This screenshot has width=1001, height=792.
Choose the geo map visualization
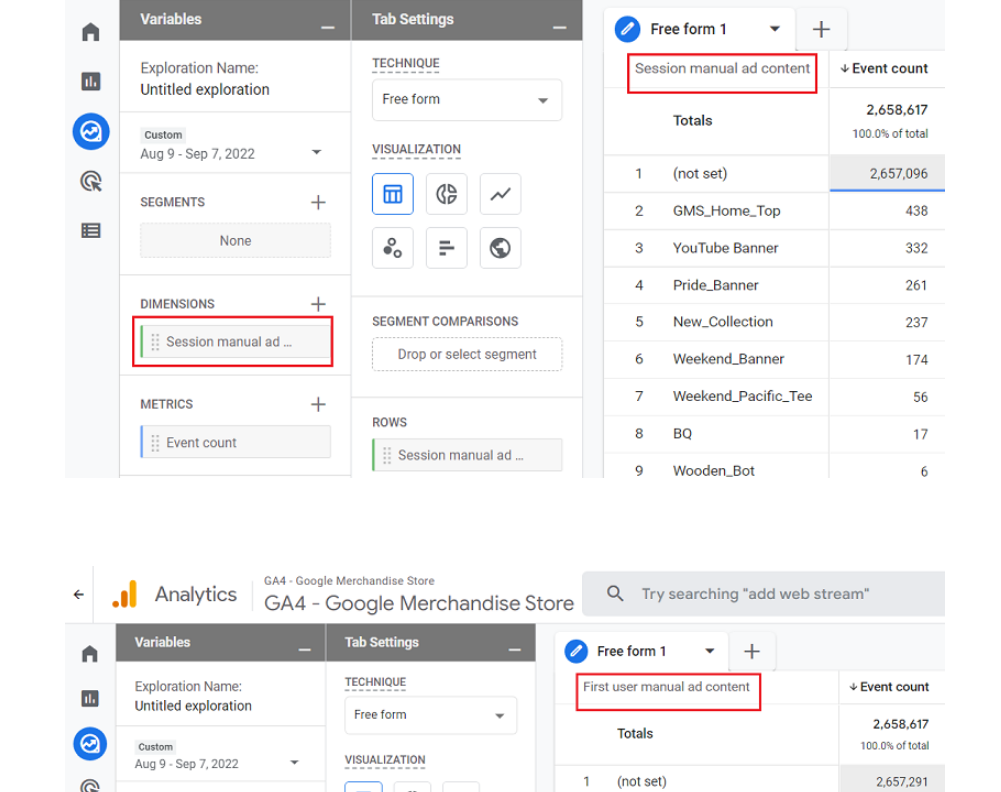click(x=500, y=247)
